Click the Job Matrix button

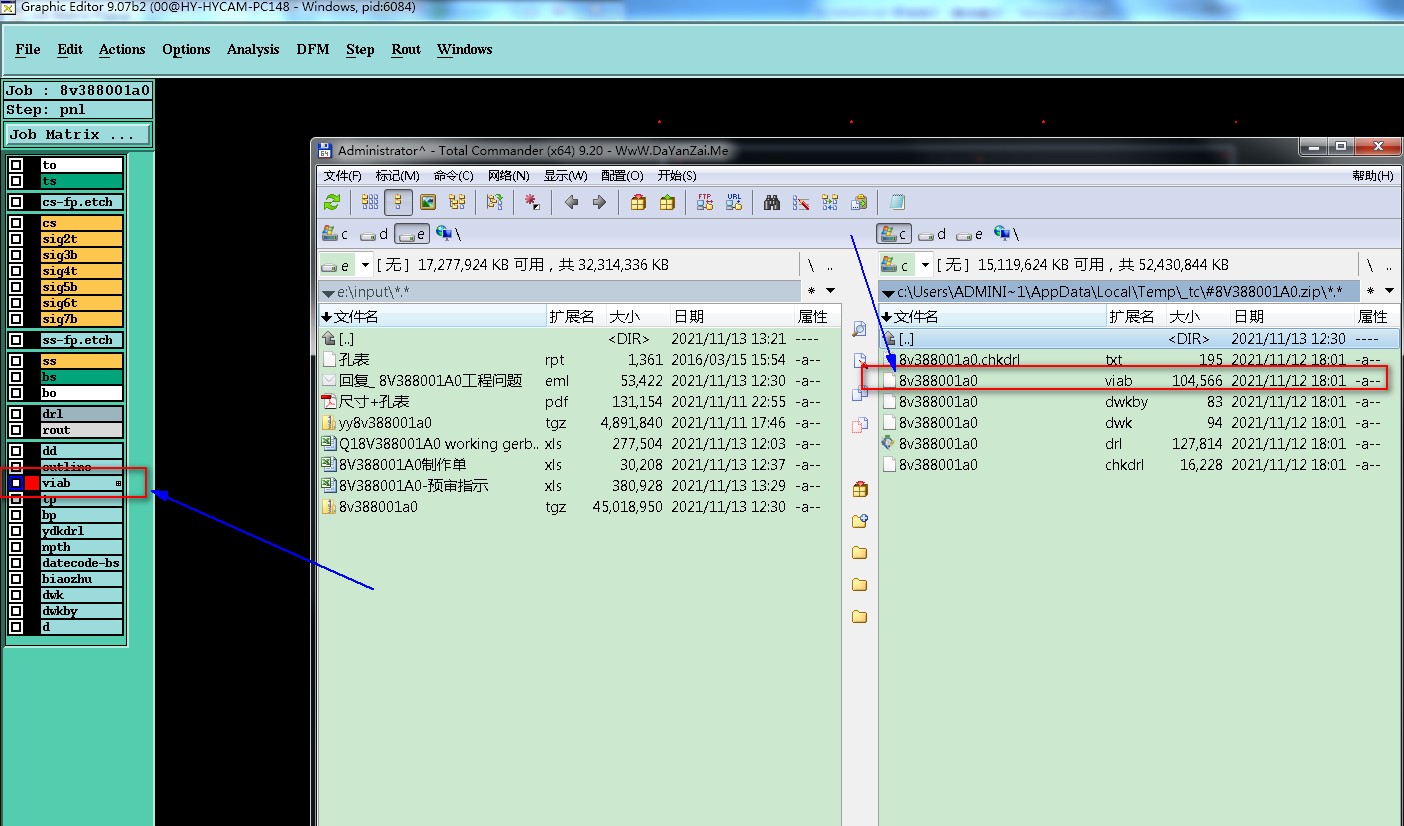[79, 134]
